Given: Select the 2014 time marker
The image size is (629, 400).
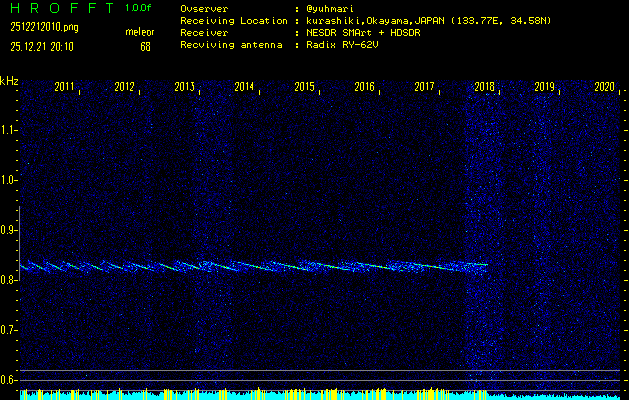Looking at the screenshot, I should pos(245,87).
